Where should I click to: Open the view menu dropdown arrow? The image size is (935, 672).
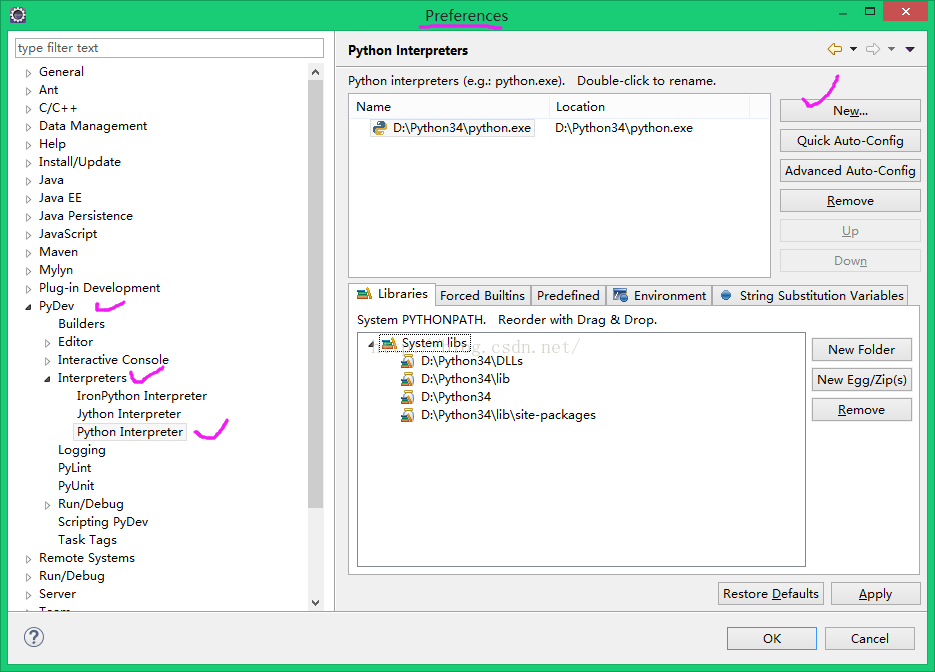[910, 49]
